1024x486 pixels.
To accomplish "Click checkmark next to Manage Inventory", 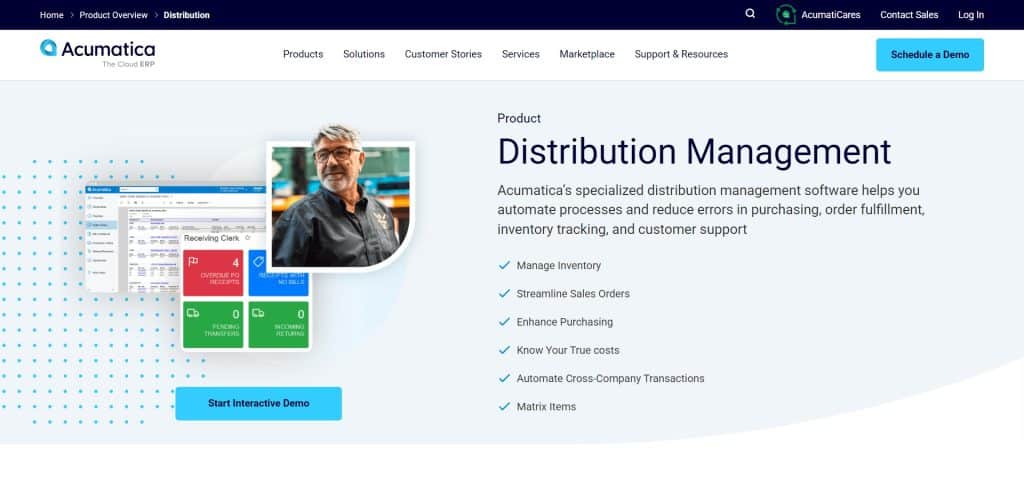I will click(x=504, y=265).
